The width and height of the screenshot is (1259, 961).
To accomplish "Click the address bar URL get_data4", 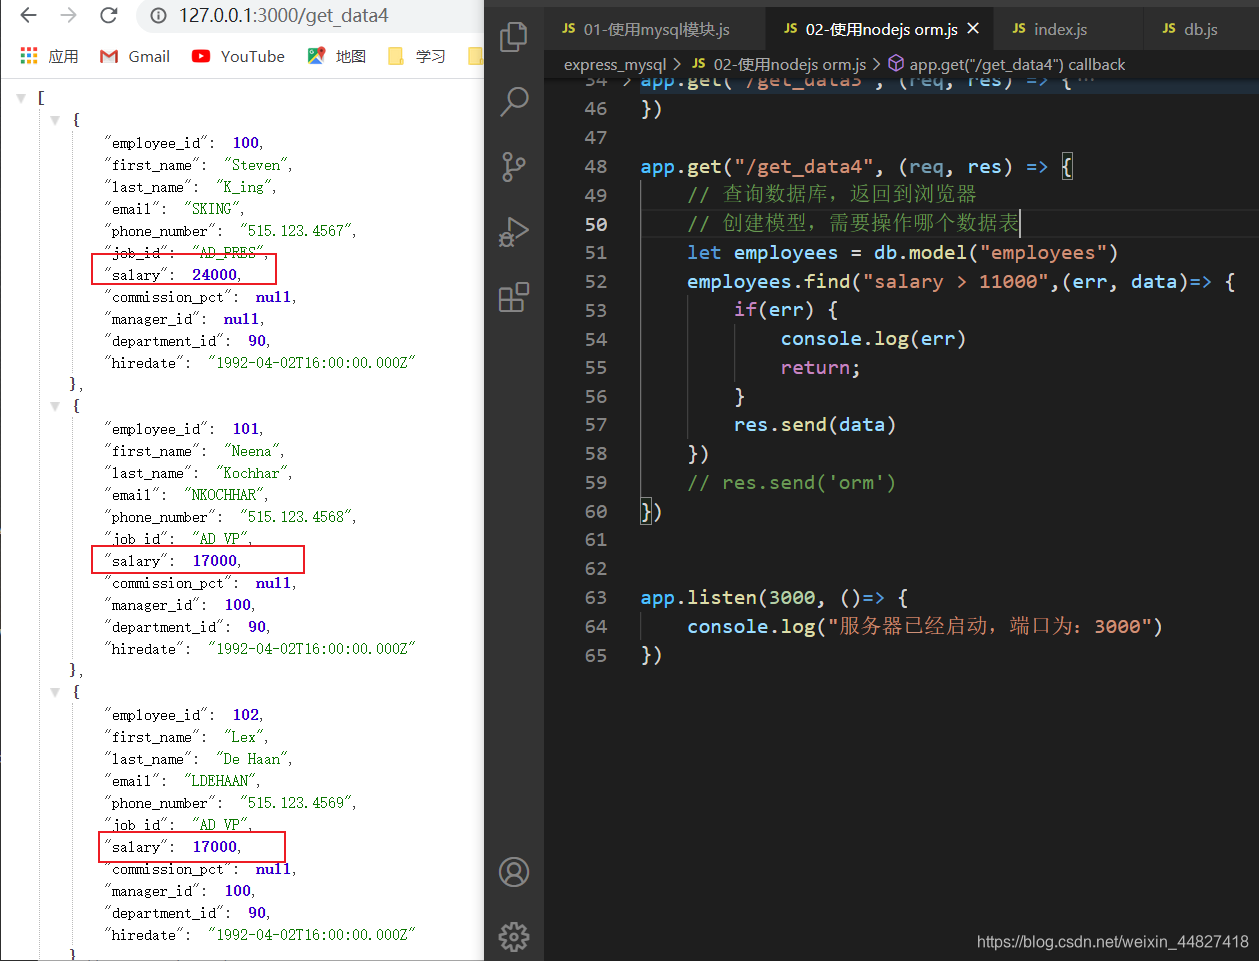I will tap(283, 16).
